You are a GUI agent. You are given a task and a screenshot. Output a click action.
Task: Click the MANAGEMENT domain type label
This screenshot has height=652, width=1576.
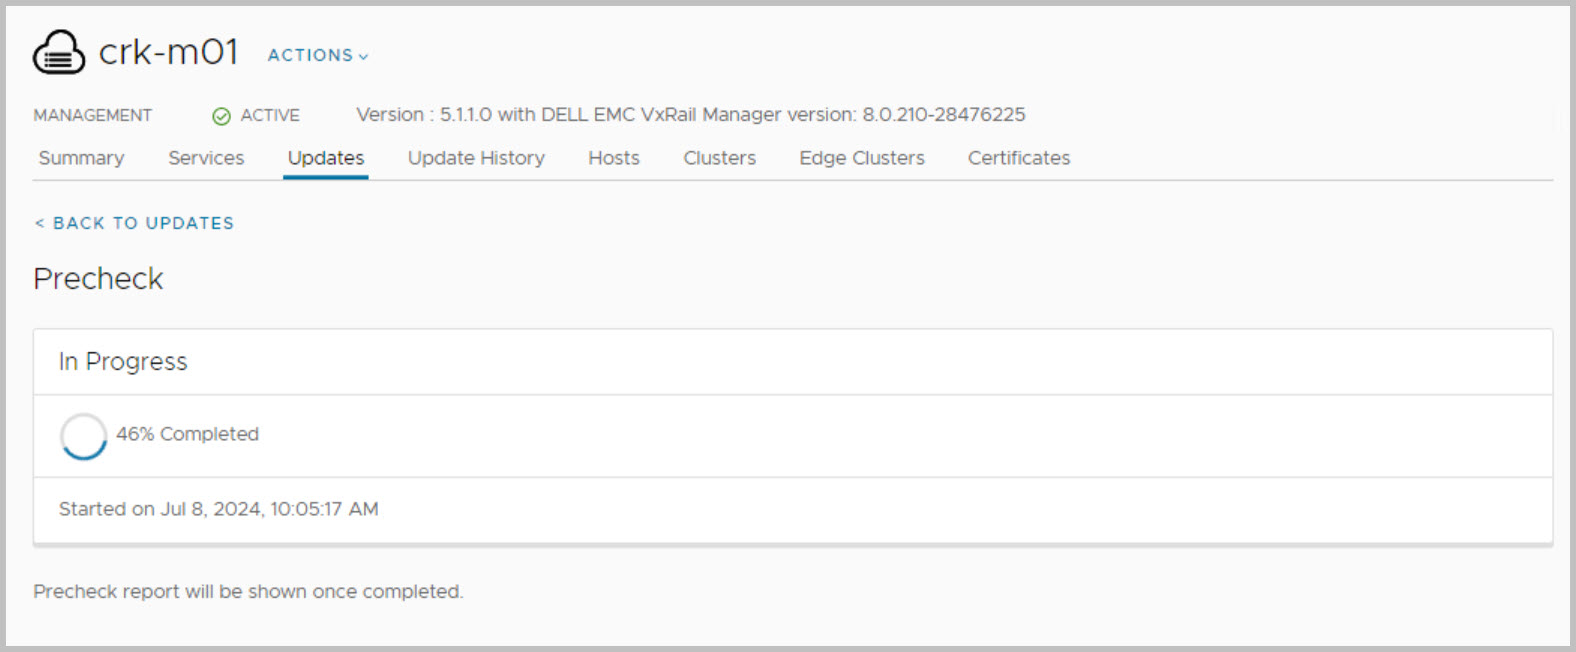[x=93, y=116]
